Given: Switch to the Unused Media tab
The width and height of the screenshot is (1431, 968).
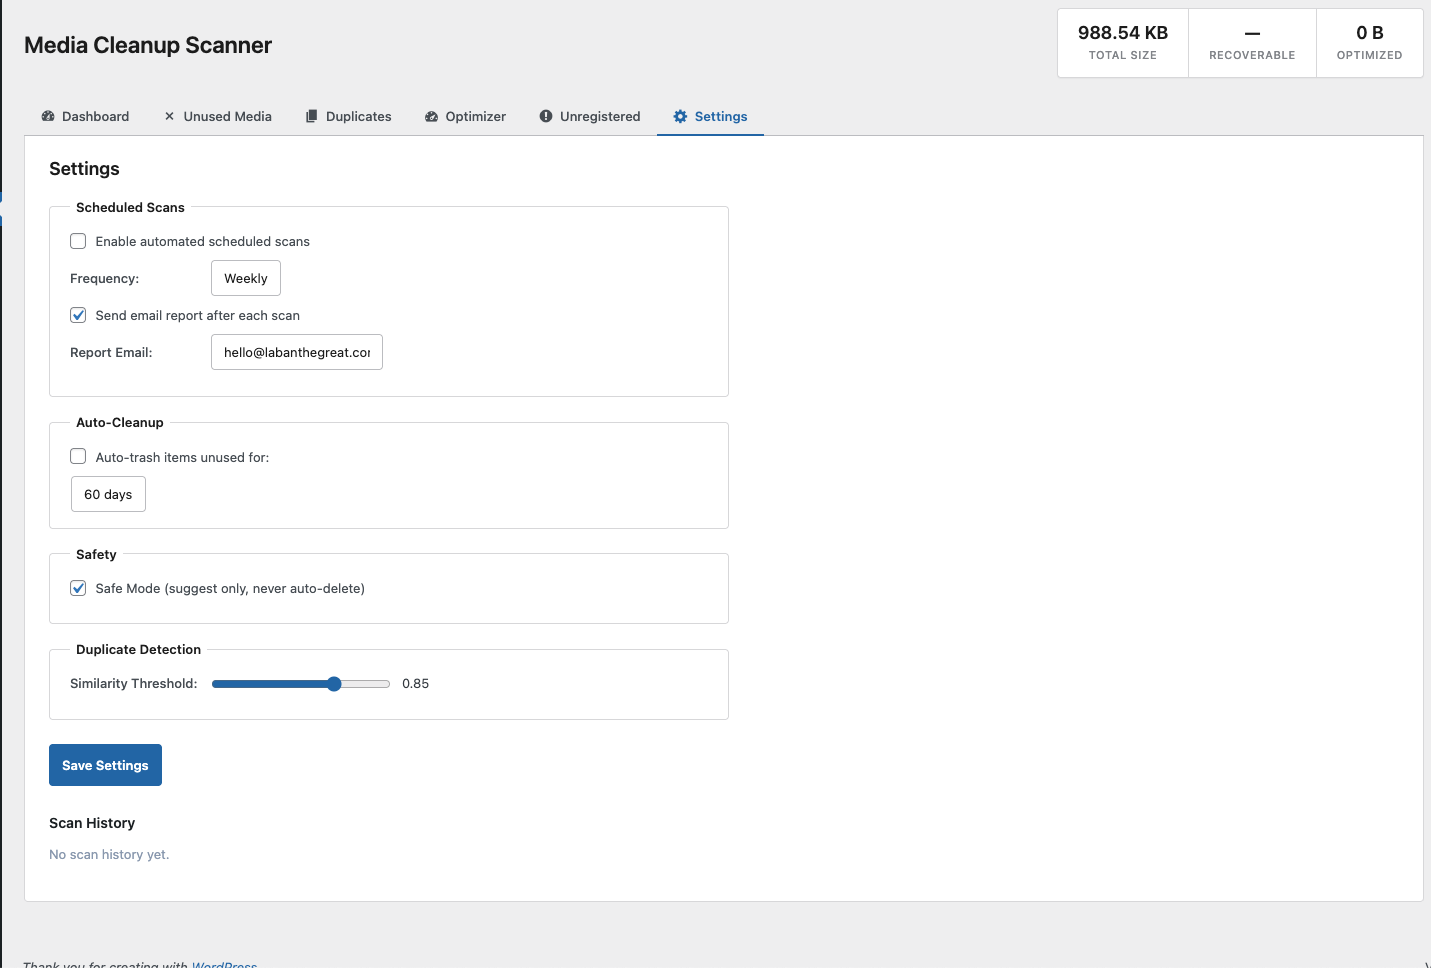Looking at the screenshot, I should [x=218, y=116].
